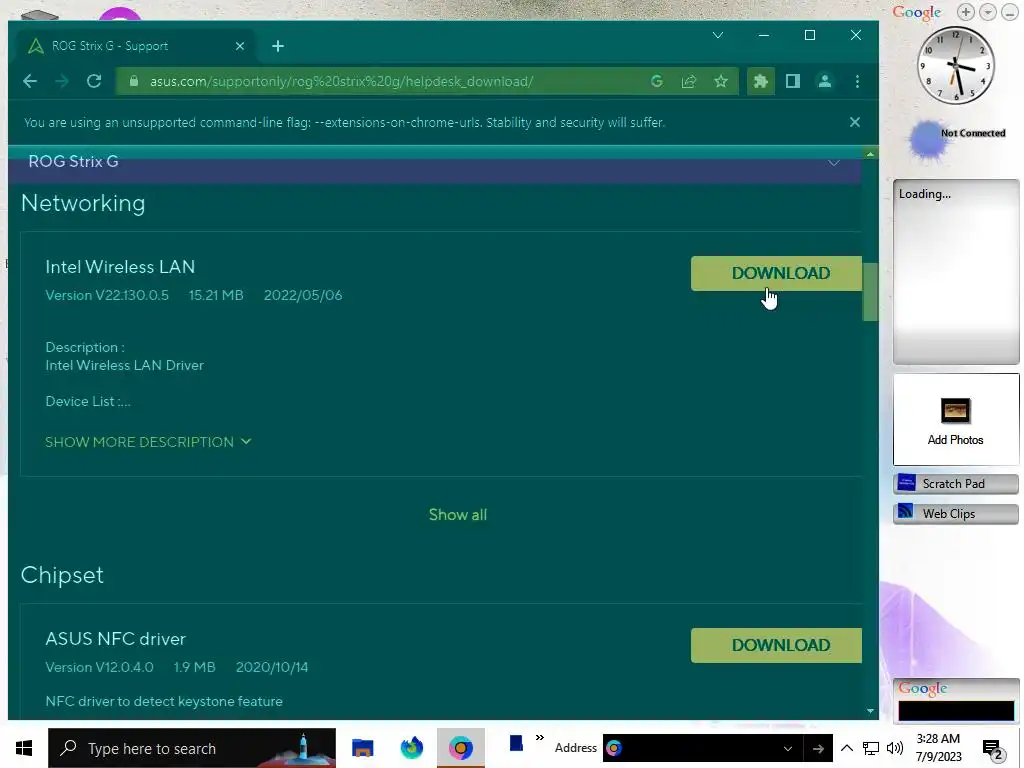
Task: Click the Chrome taskbar icon
Action: [460, 748]
